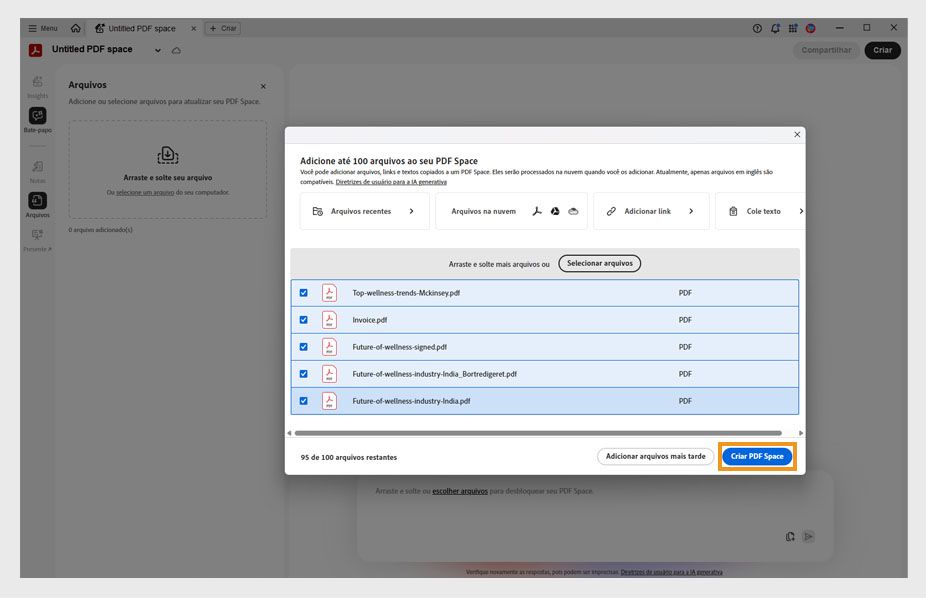
Task: Open the Untitled PDF space title dropdown
Action: (x=157, y=48)
